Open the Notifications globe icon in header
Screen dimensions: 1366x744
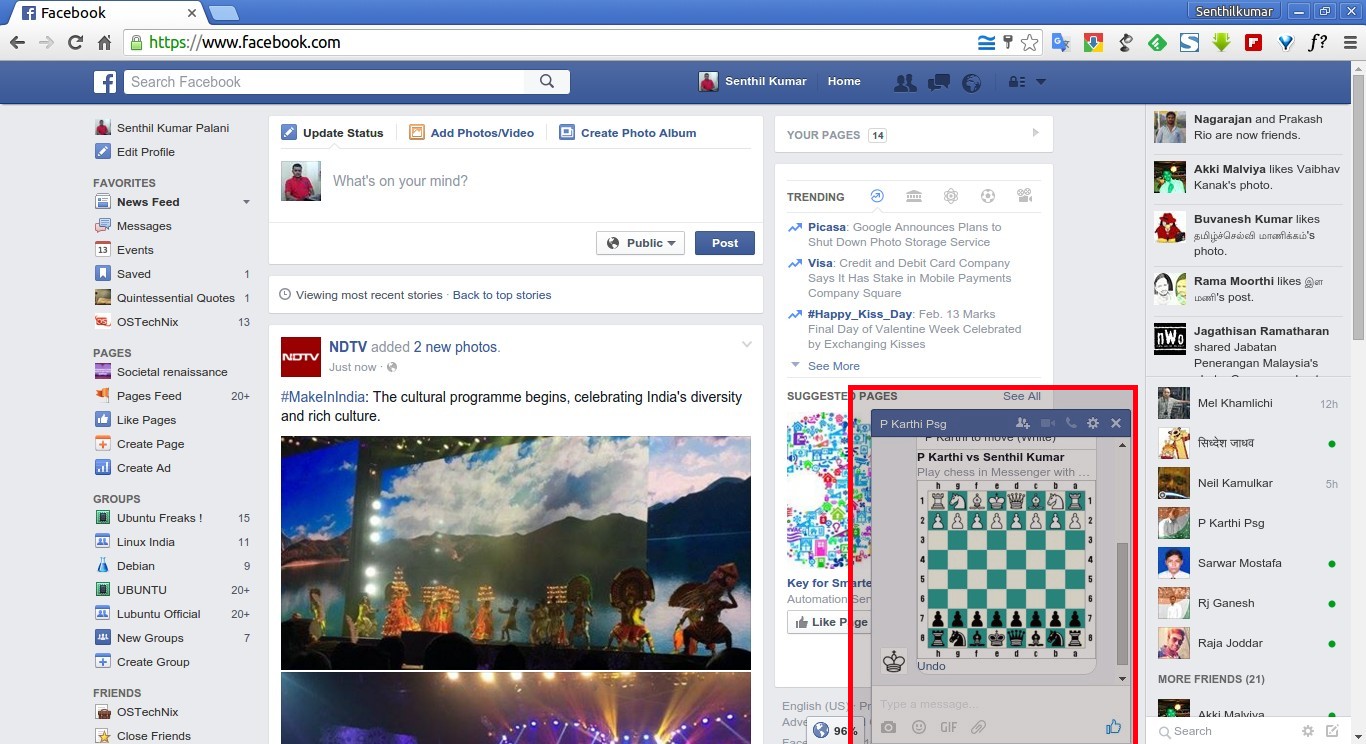[x=971, y=82]
